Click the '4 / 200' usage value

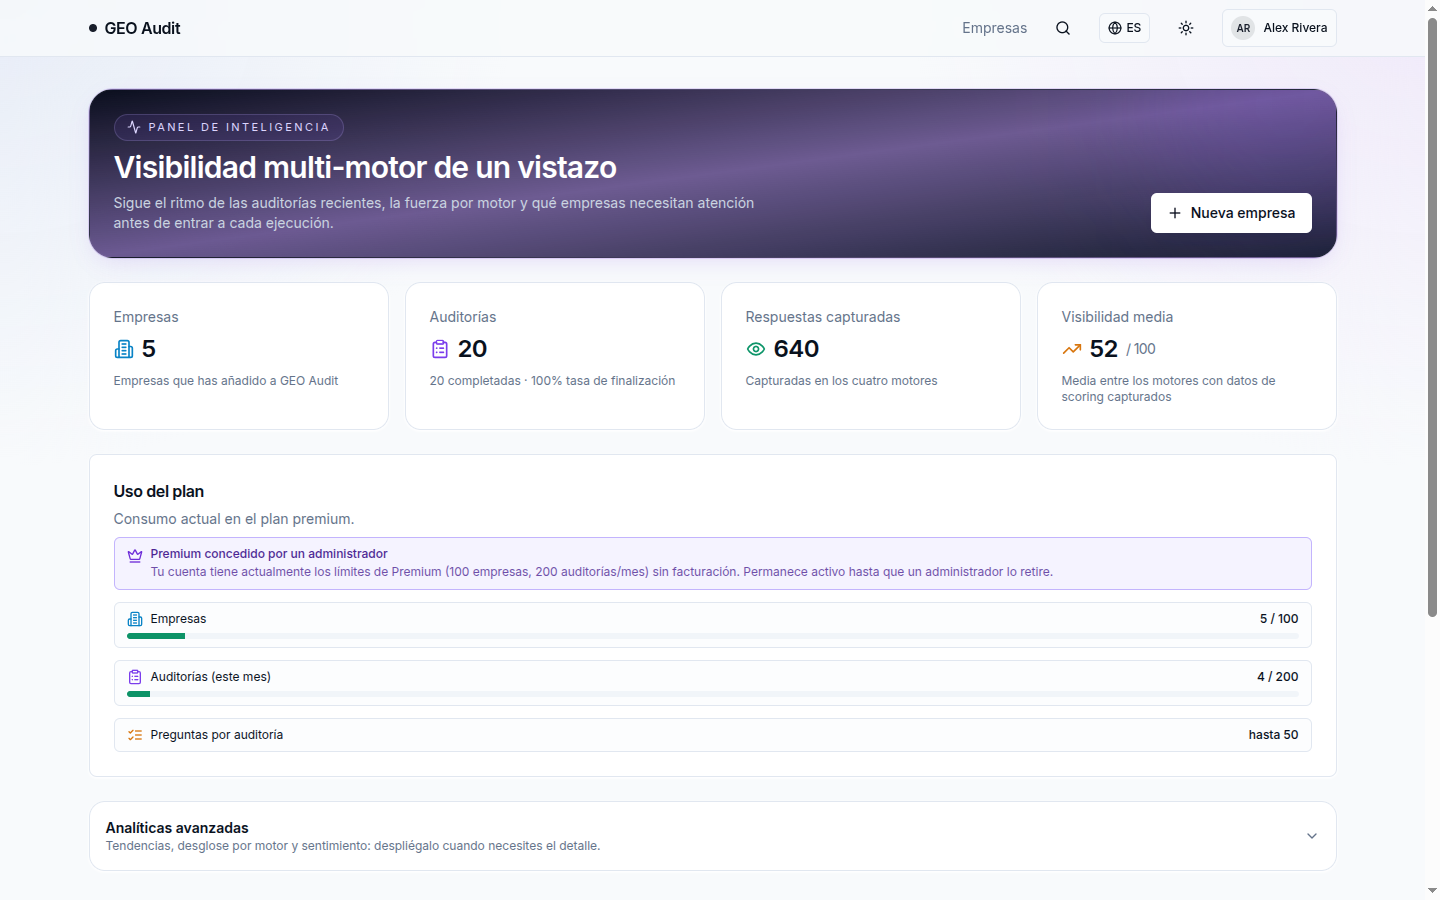[1278, 677]
